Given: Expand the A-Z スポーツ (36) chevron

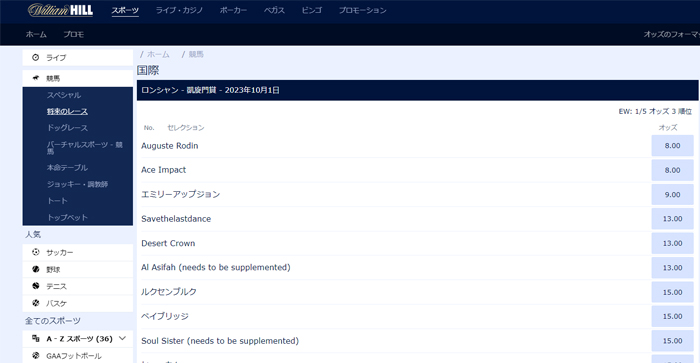Looking at the screenshot, I should point(122,338).
